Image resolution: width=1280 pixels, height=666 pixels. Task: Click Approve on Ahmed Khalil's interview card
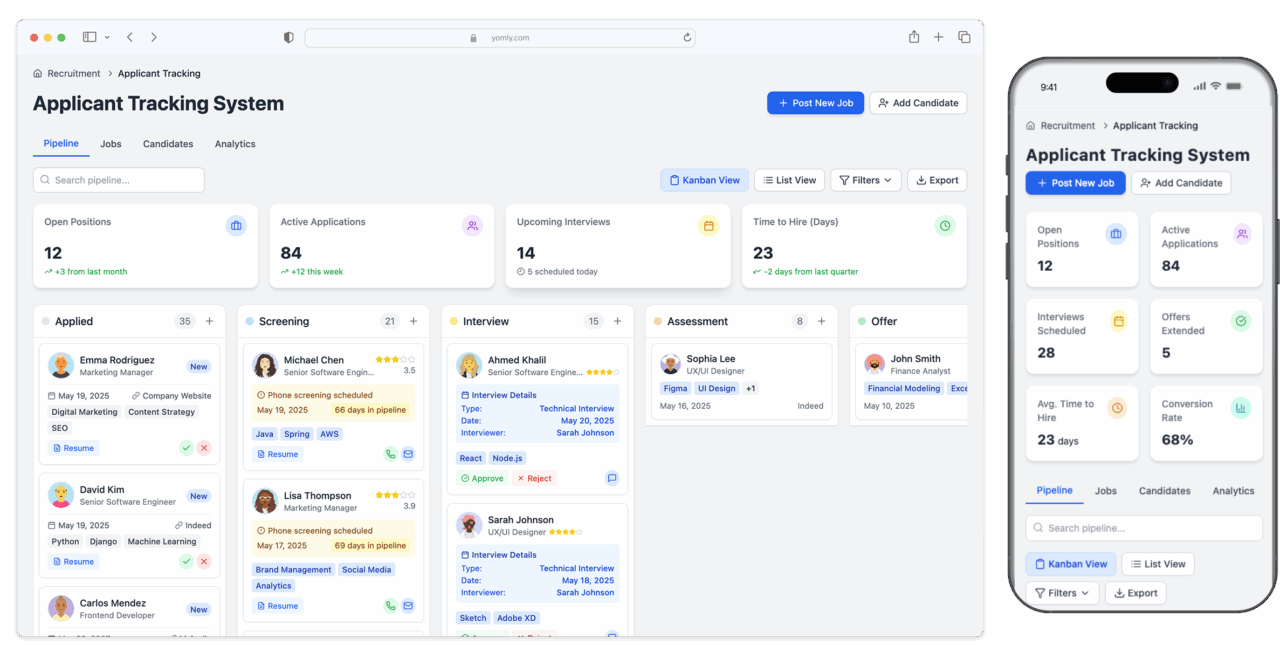[x=482, y=478]
